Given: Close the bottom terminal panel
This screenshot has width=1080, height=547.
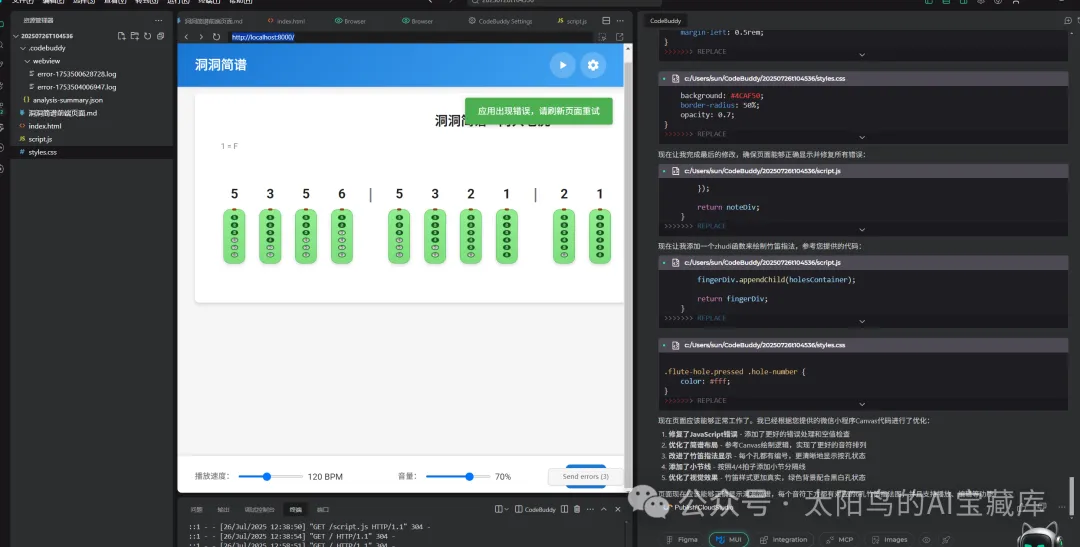Looking at the screenshot, I should click(x=618, y=509).
